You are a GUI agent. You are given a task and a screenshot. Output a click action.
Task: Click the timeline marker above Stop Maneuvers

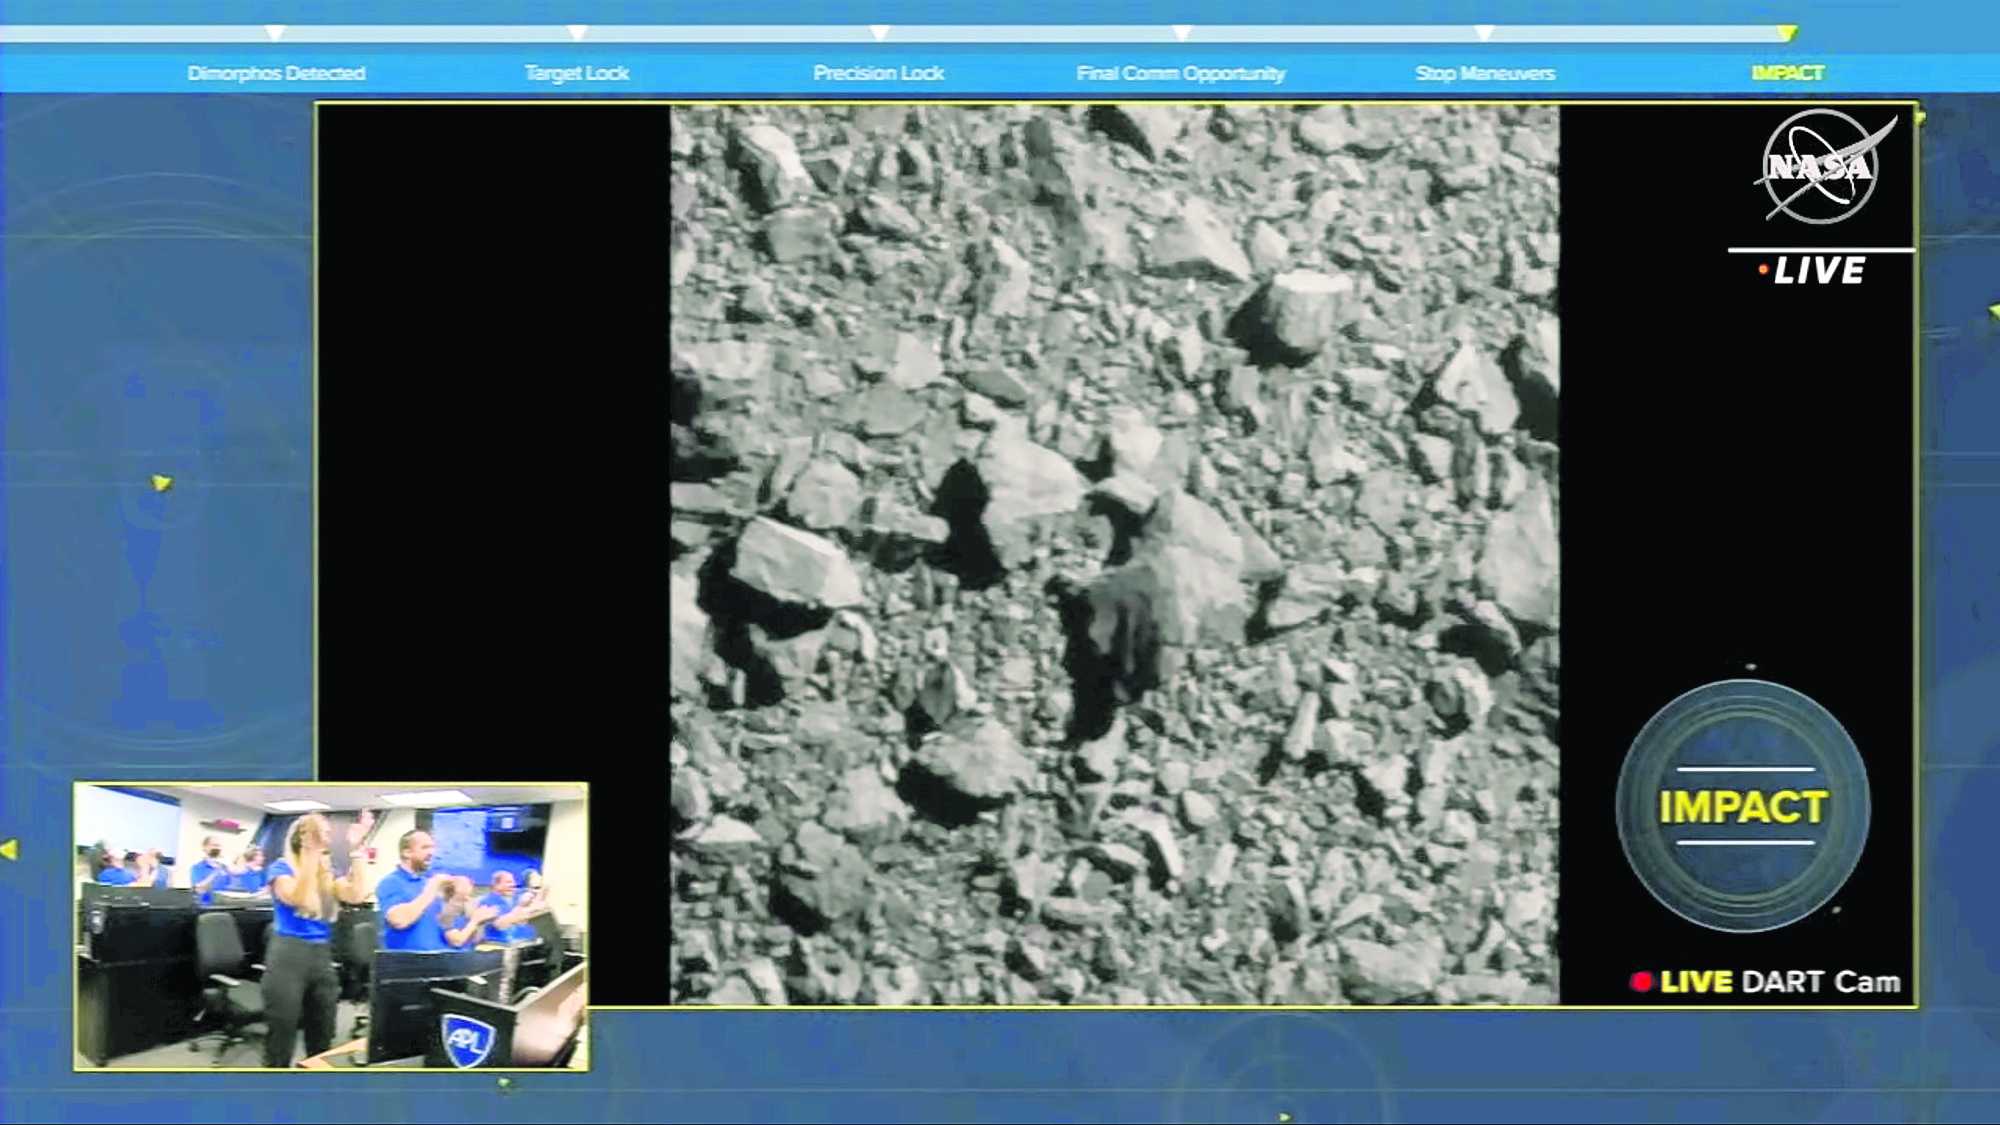coord(1485,33)
